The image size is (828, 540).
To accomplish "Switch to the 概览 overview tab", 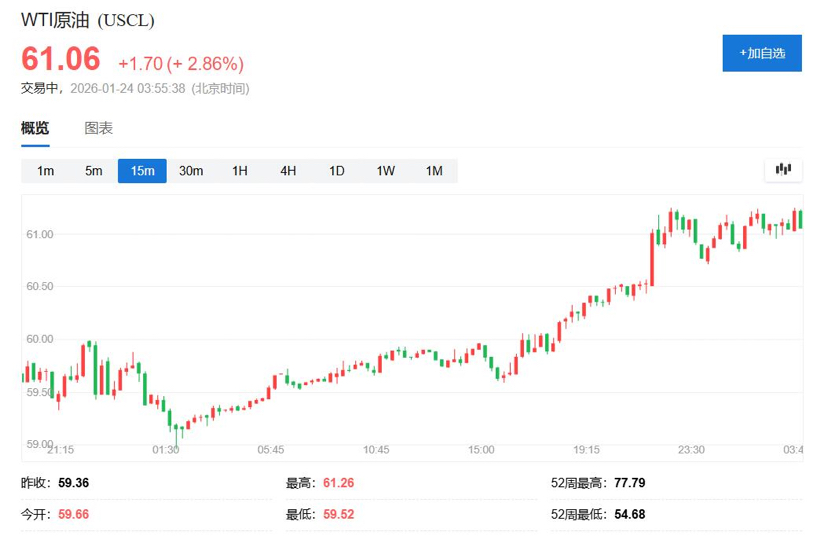I will (35, 128).
